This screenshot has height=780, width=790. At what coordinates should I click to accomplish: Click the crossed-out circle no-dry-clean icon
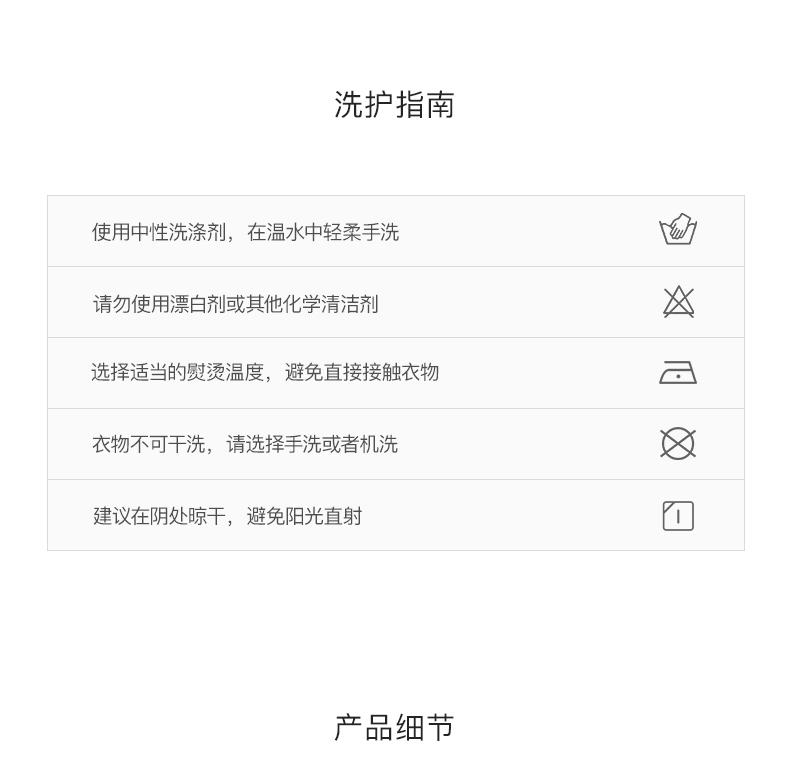coord(678,444)
